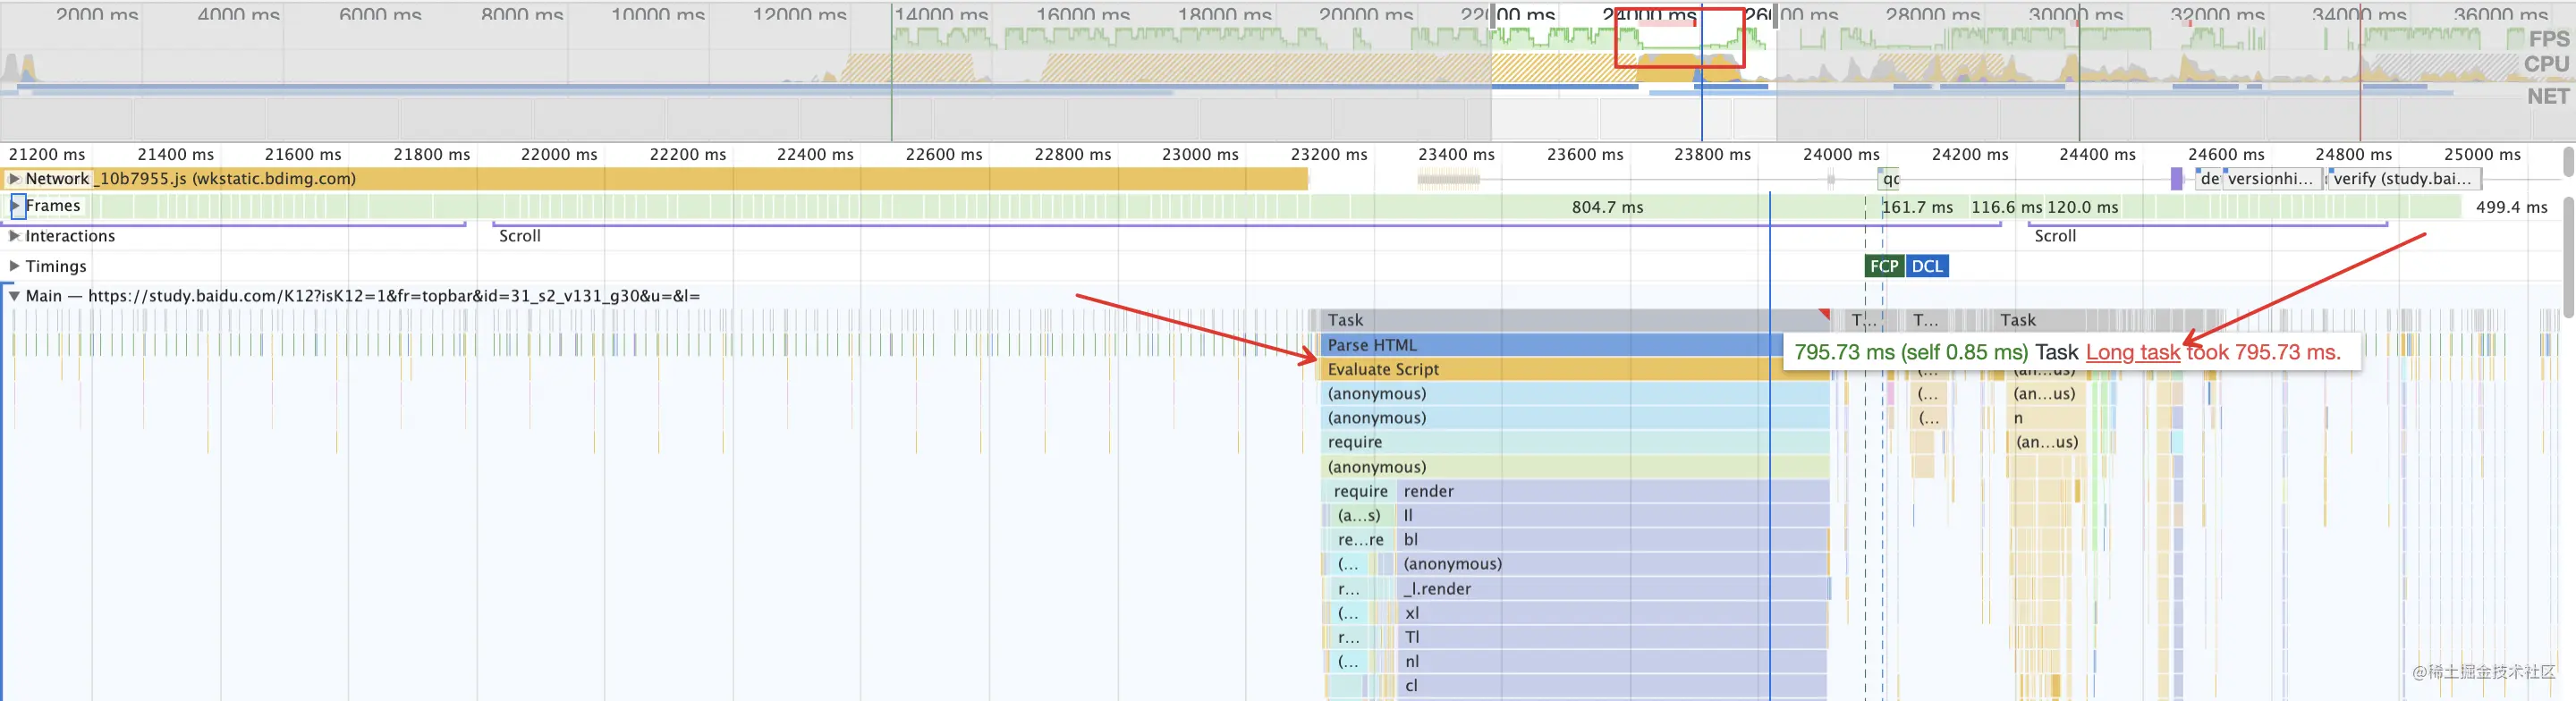
Task: Click the 499.4 ms frame
Action: pyautogui.click(x=2511, y=207)
